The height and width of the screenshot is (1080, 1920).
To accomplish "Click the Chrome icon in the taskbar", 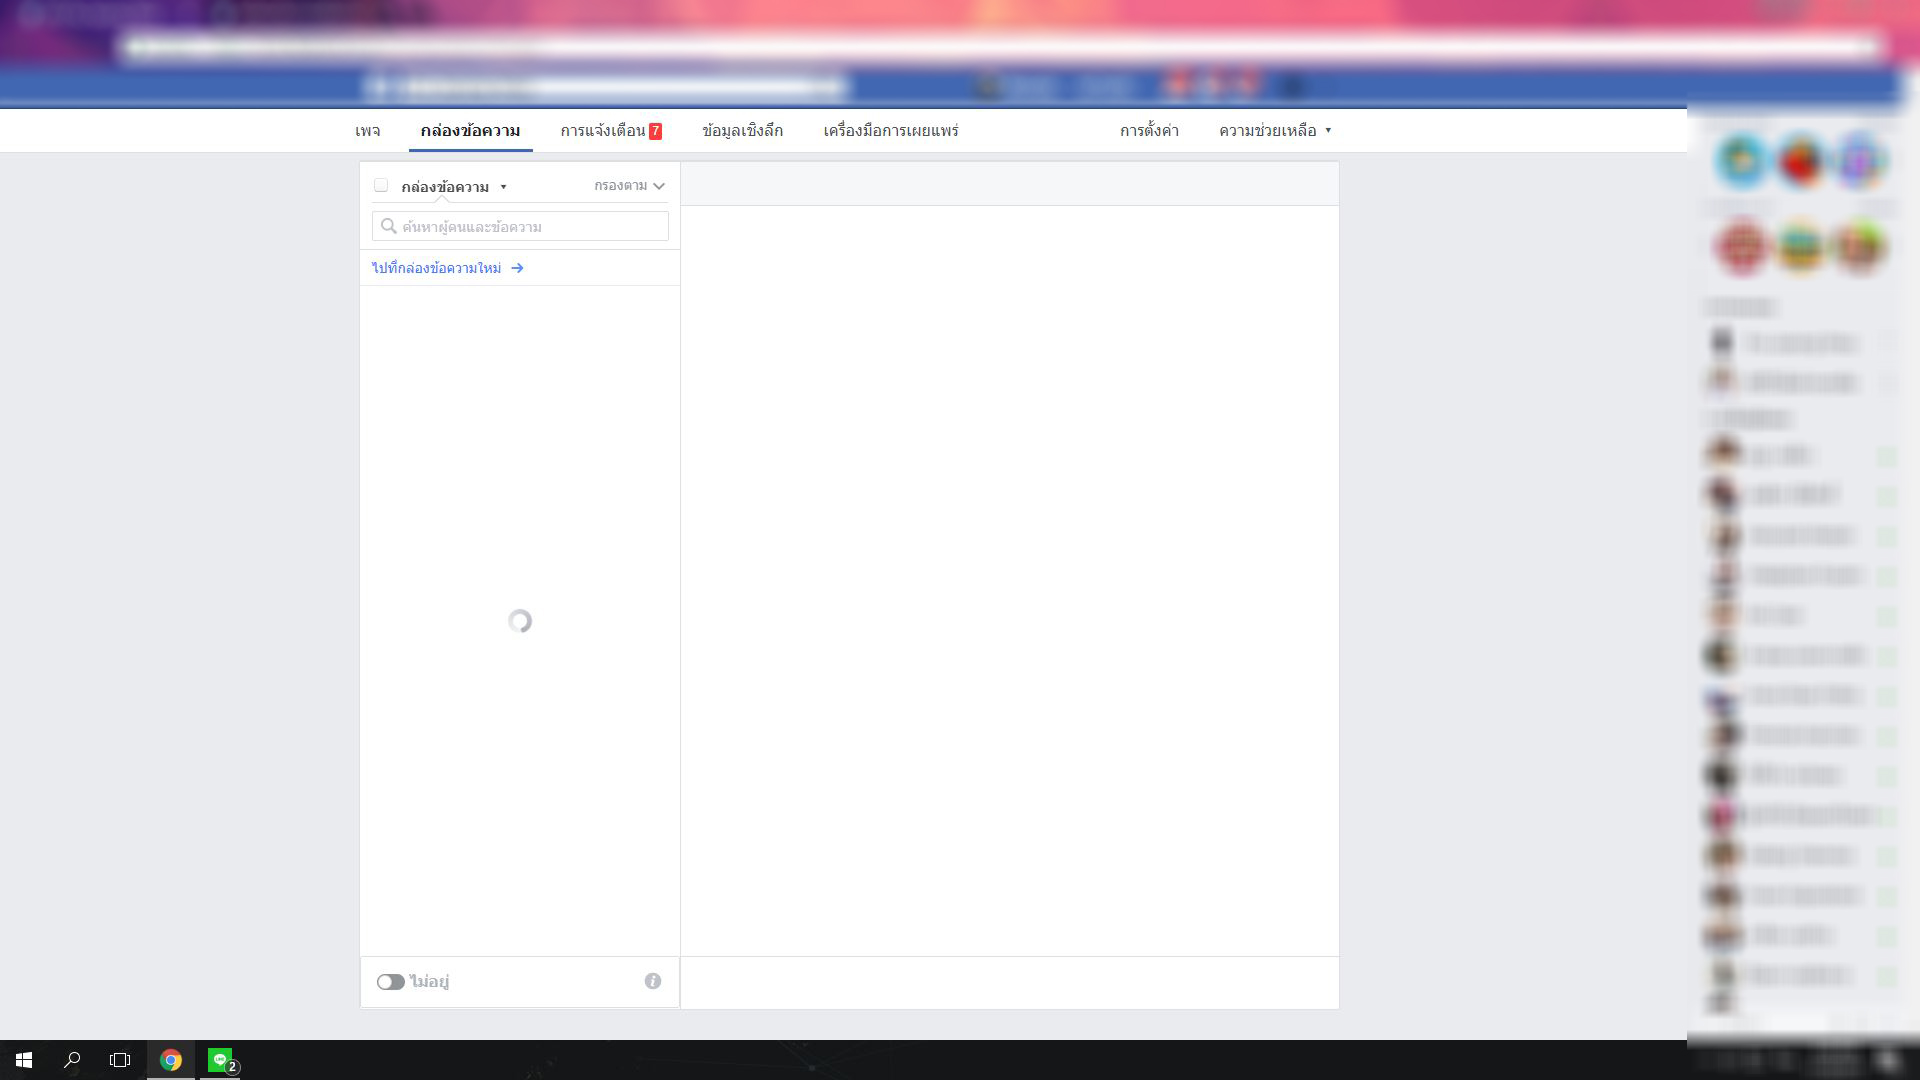I will (x=171, y=1060).
